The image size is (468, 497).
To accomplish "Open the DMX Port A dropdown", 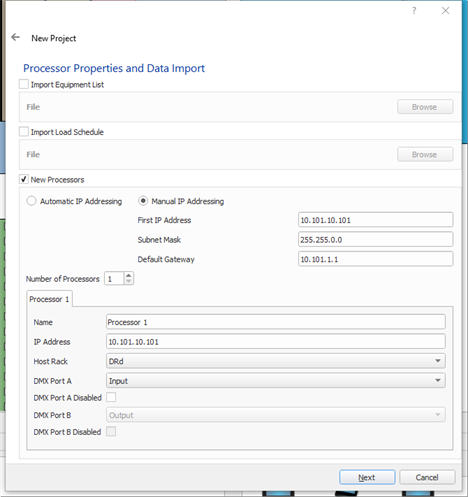I will [x=276, y=381].
